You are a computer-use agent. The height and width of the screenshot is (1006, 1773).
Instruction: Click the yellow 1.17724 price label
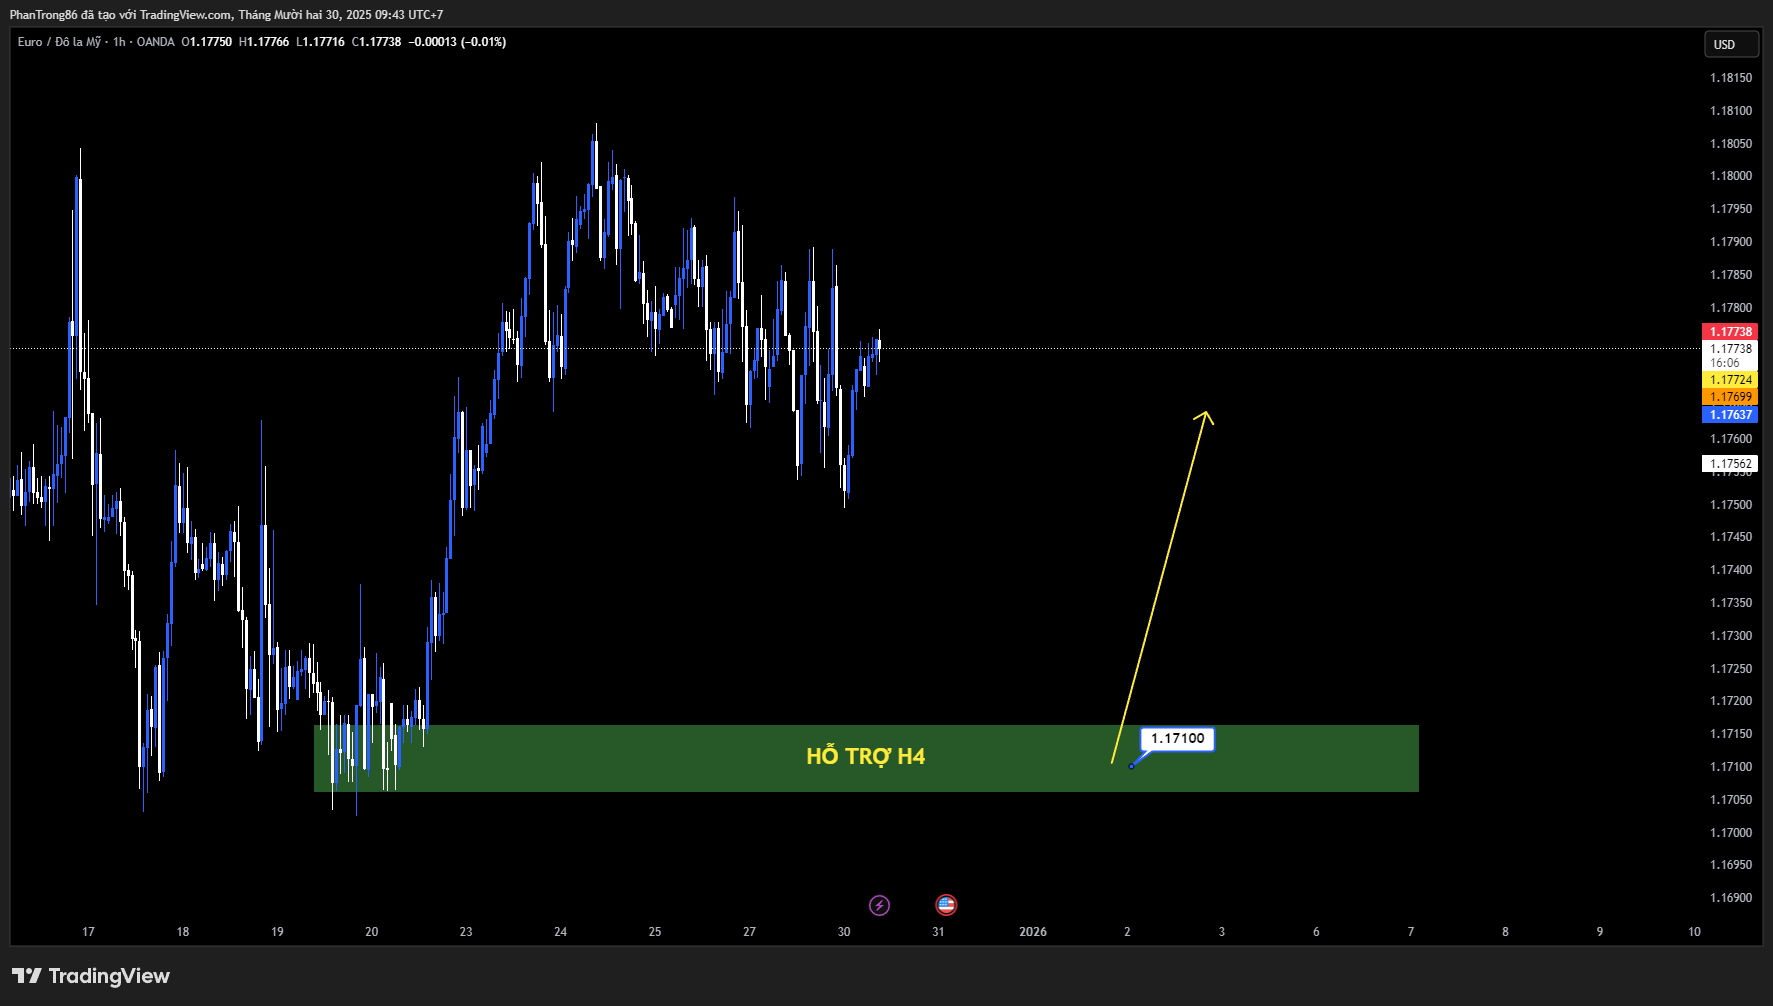point(1729,381)
